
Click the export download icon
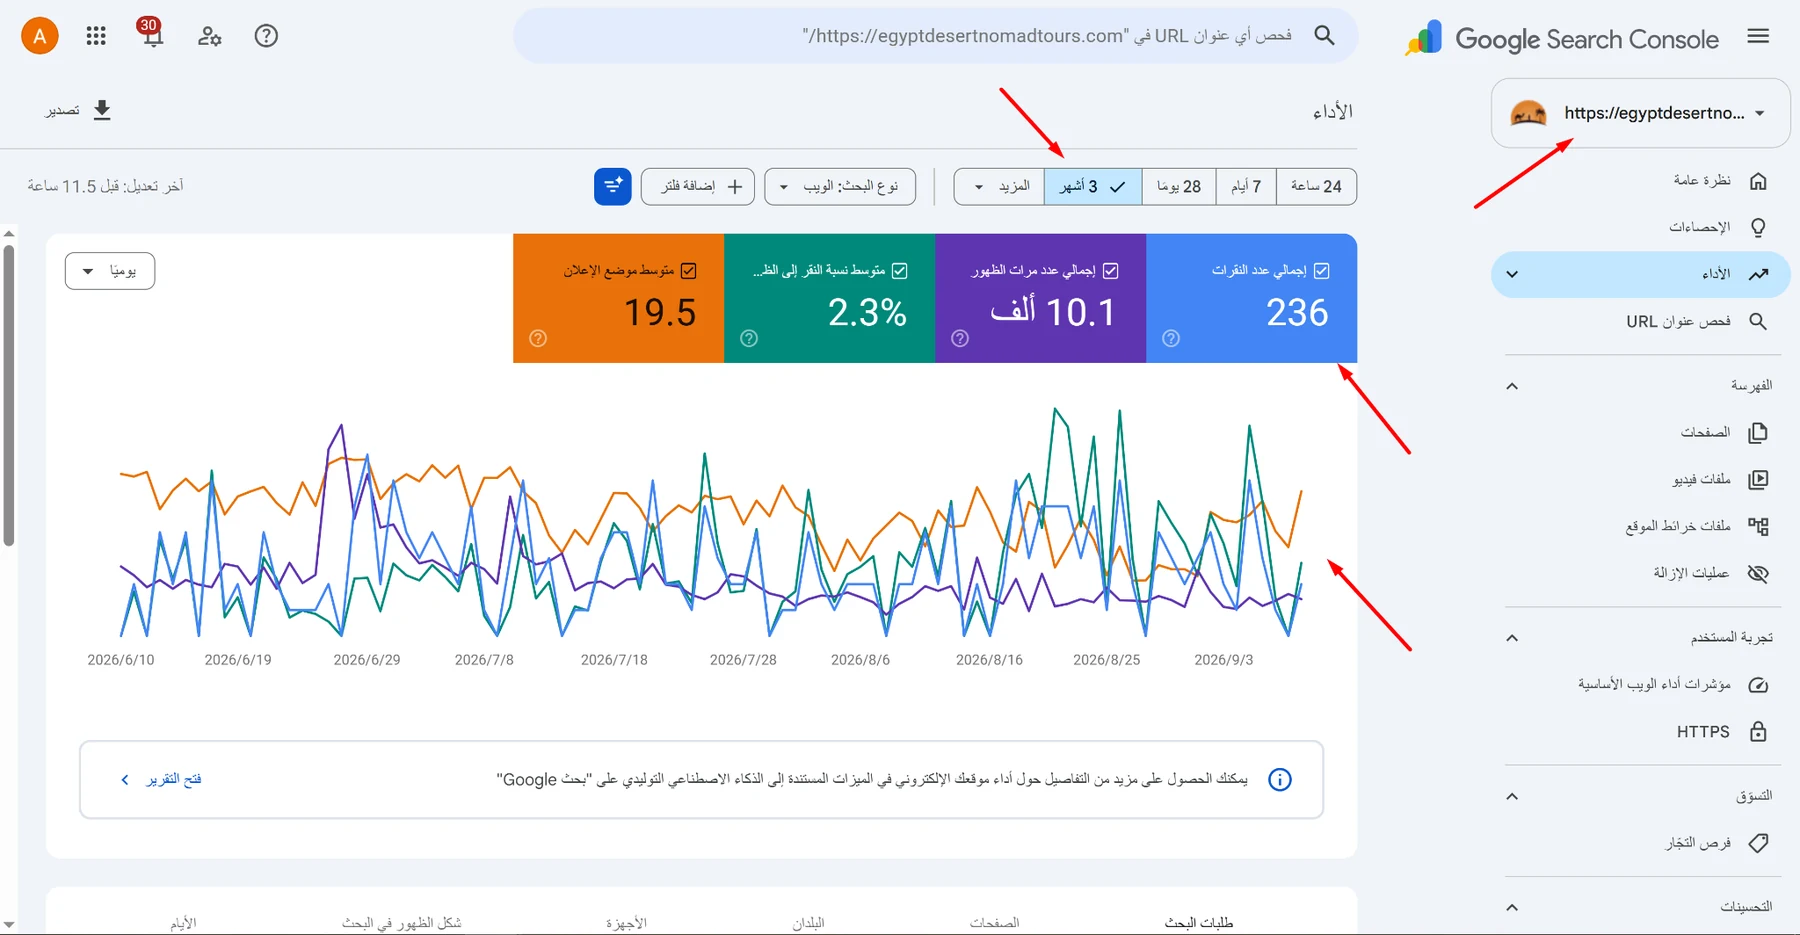(x=102, y=110)
